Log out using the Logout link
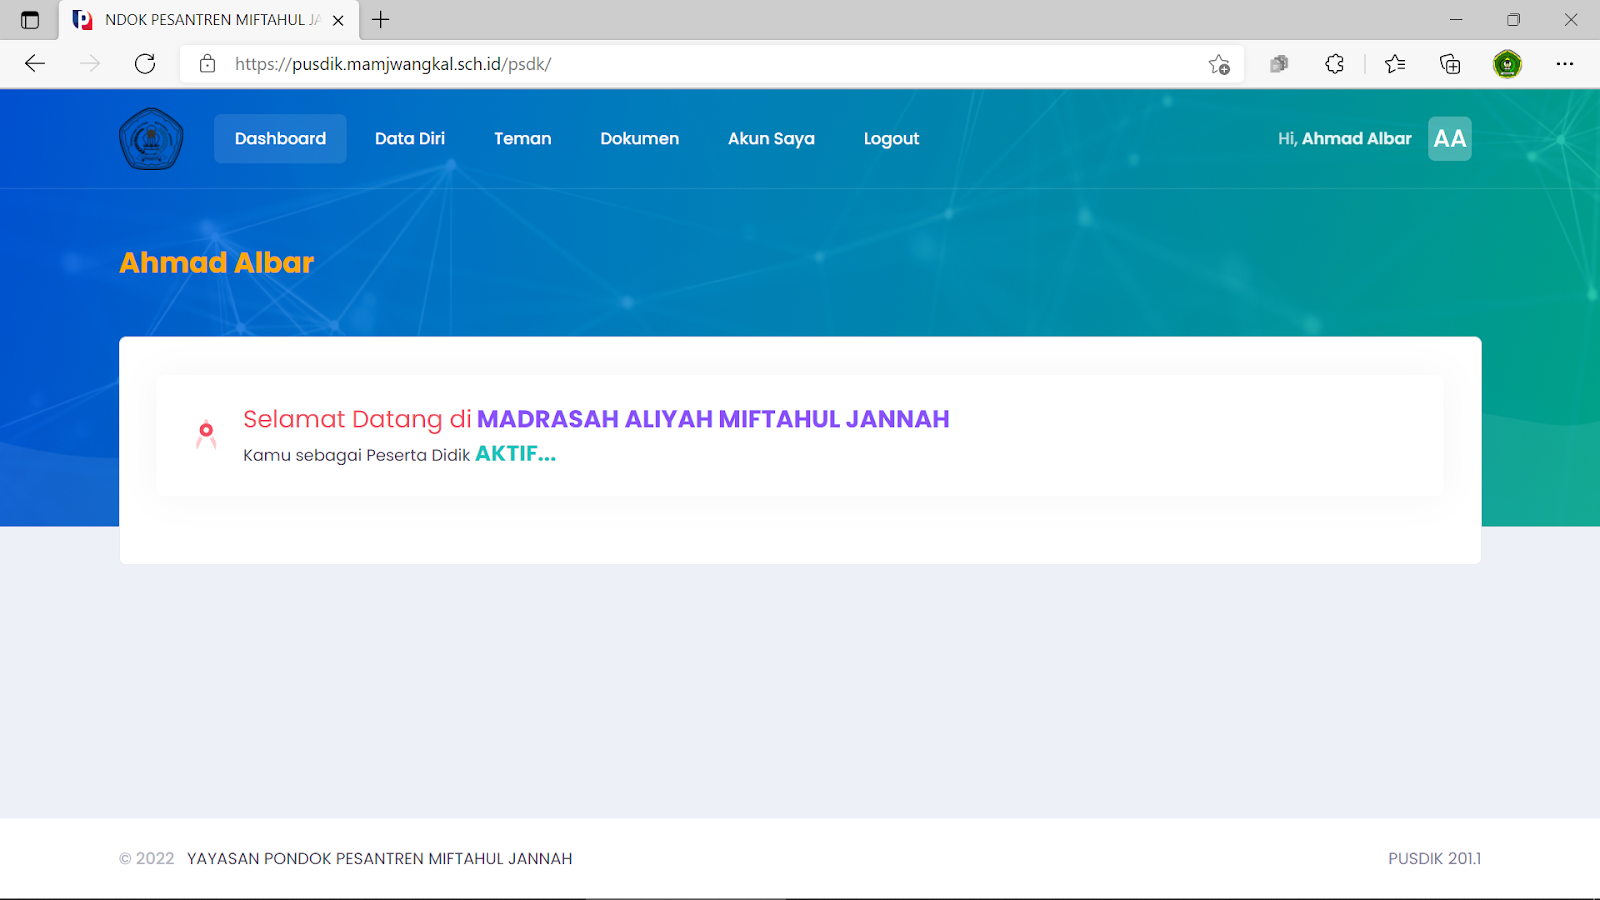Screen dimensions: 1600x900 pyautogui.click(x=891, y=139)
